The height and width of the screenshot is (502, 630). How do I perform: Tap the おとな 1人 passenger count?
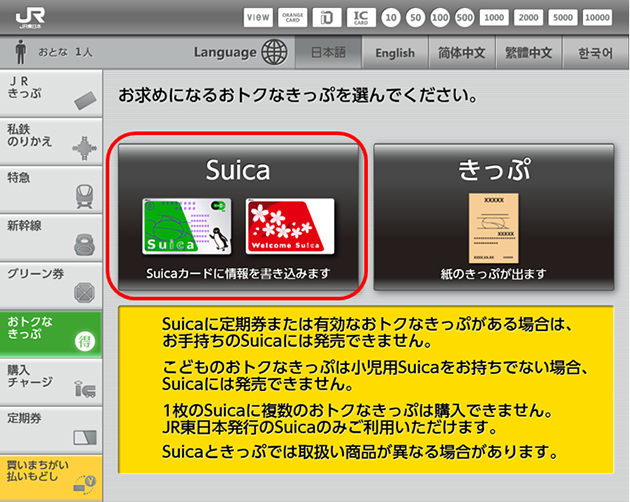point(65,52)
